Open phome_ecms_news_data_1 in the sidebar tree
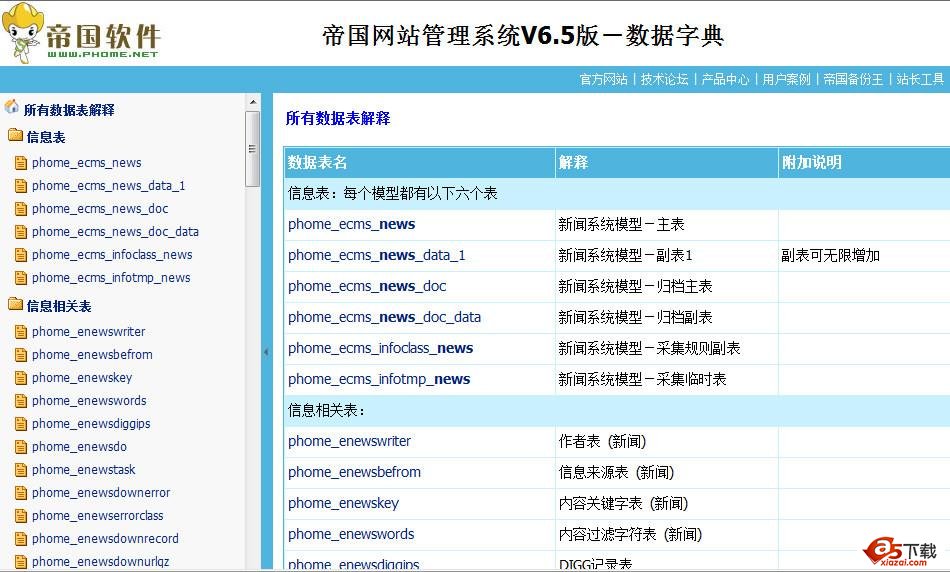The image size is (950, 572). [108, 185]
